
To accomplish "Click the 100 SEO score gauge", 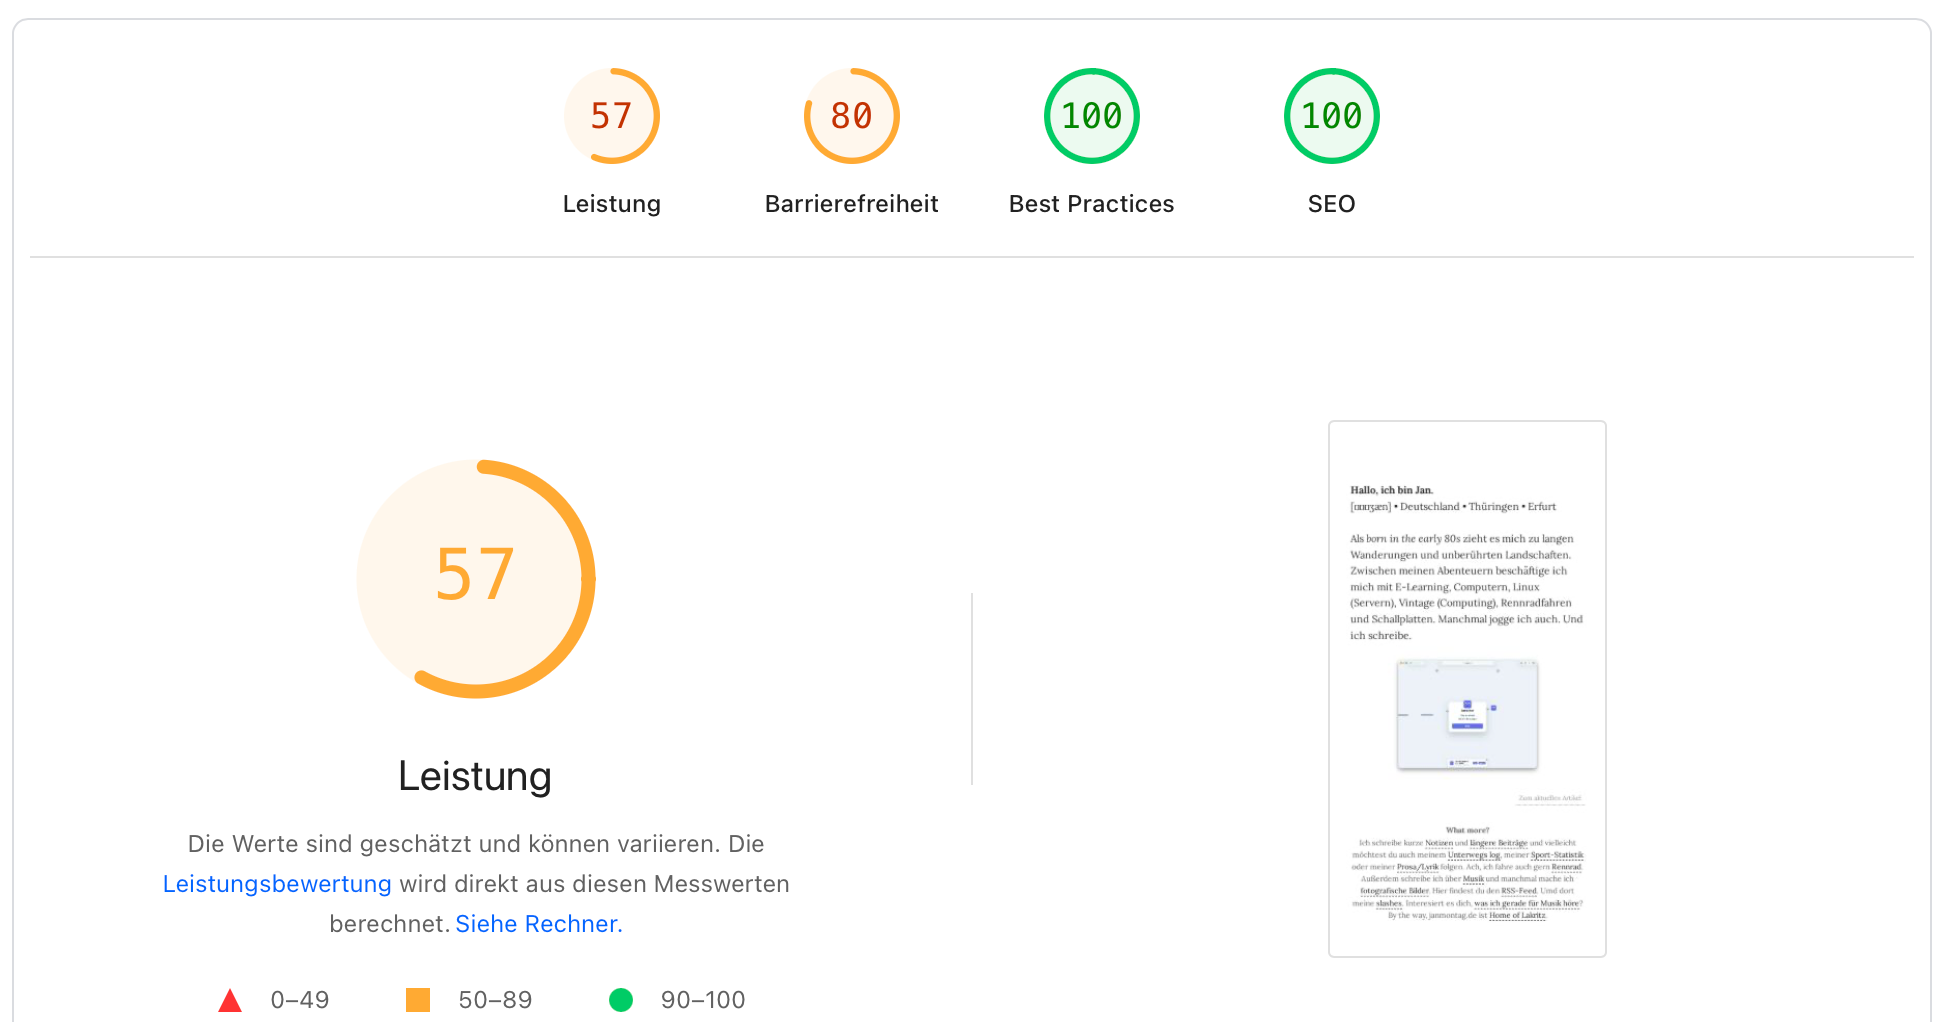I will point(1331,115).
